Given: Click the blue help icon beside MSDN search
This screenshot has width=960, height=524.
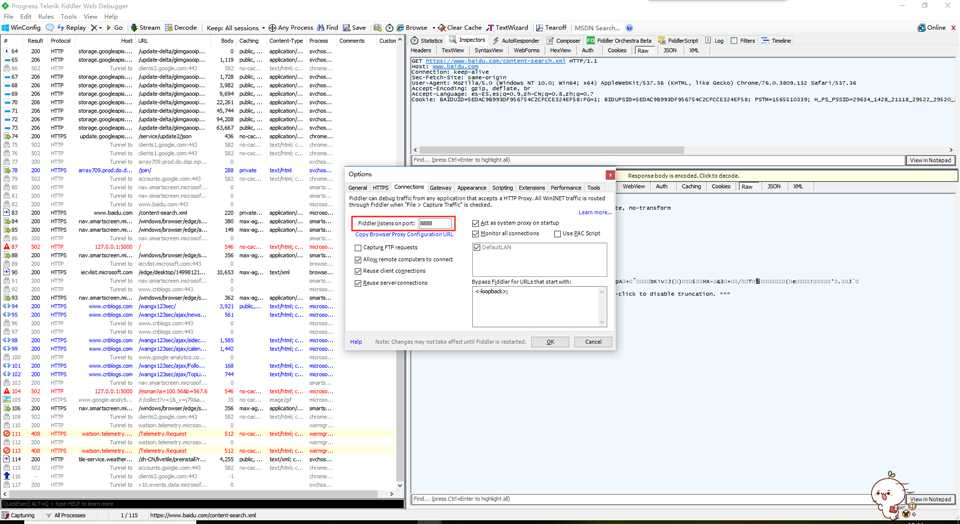Looking at the screenshot, I should [x=629, y=28].
